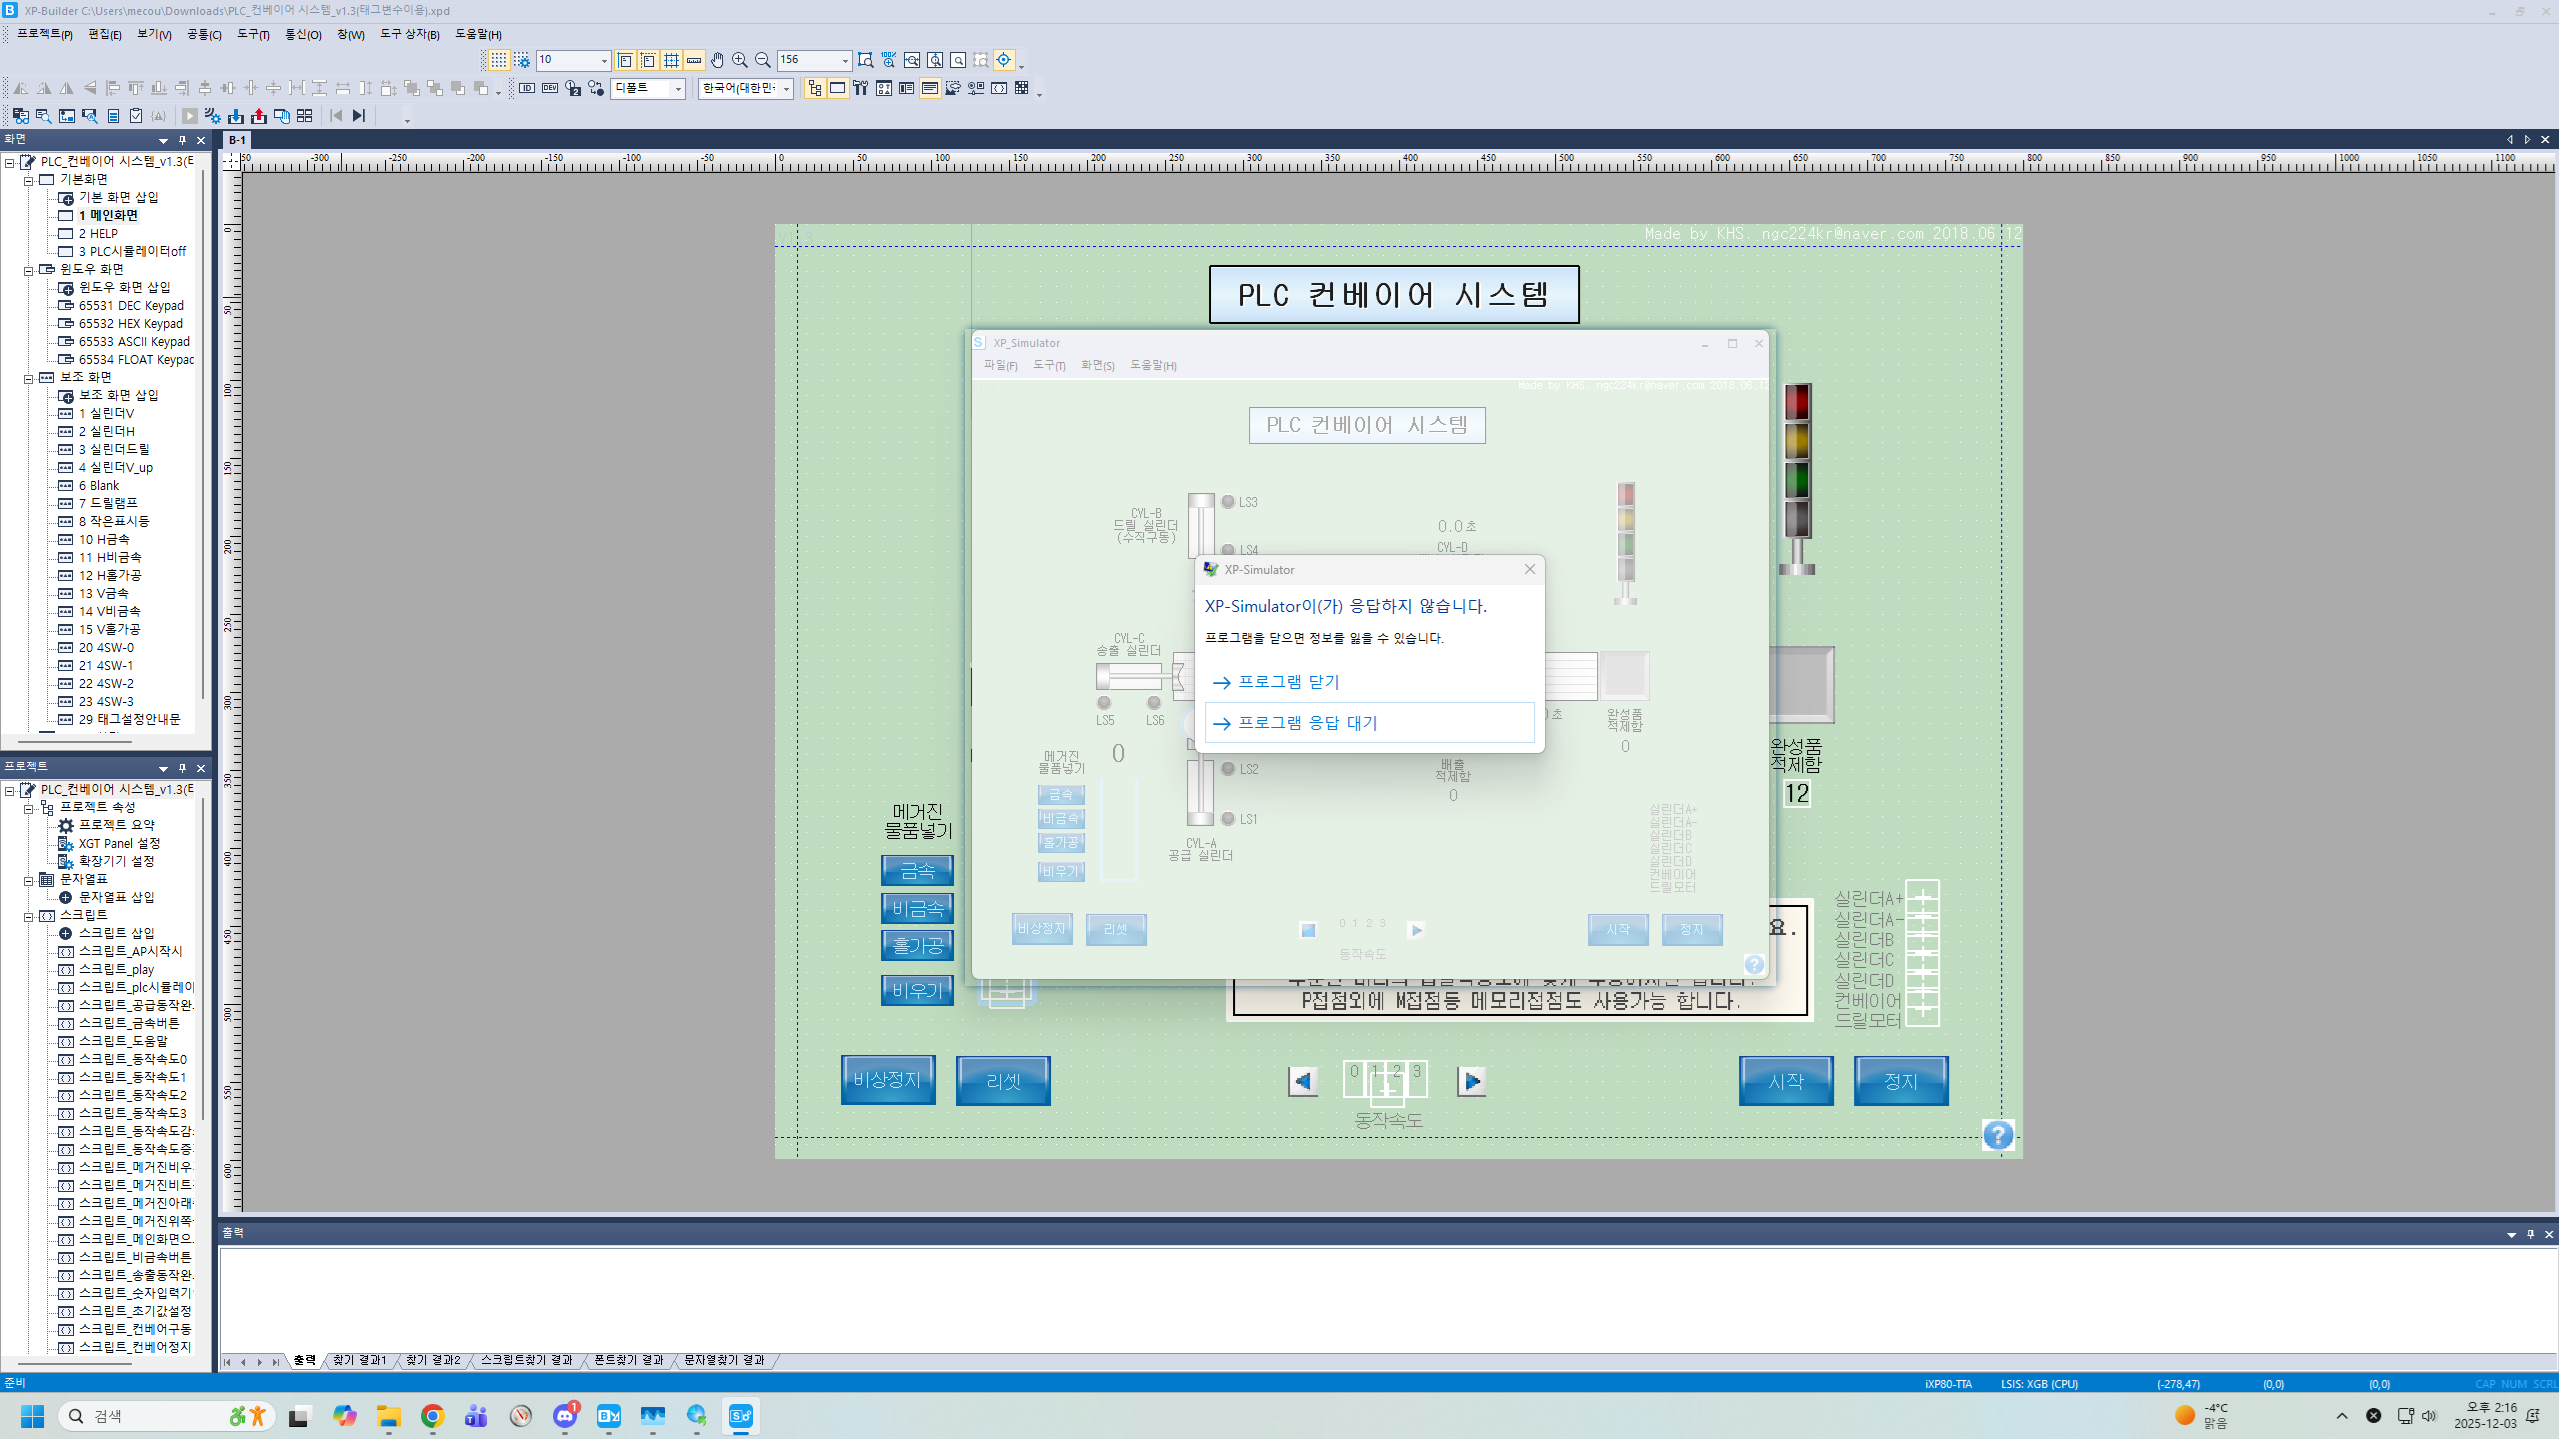This screenshot has height=1439, width=2559.
Task: Open the 디폴트 combo box
Action: [678, 89]
